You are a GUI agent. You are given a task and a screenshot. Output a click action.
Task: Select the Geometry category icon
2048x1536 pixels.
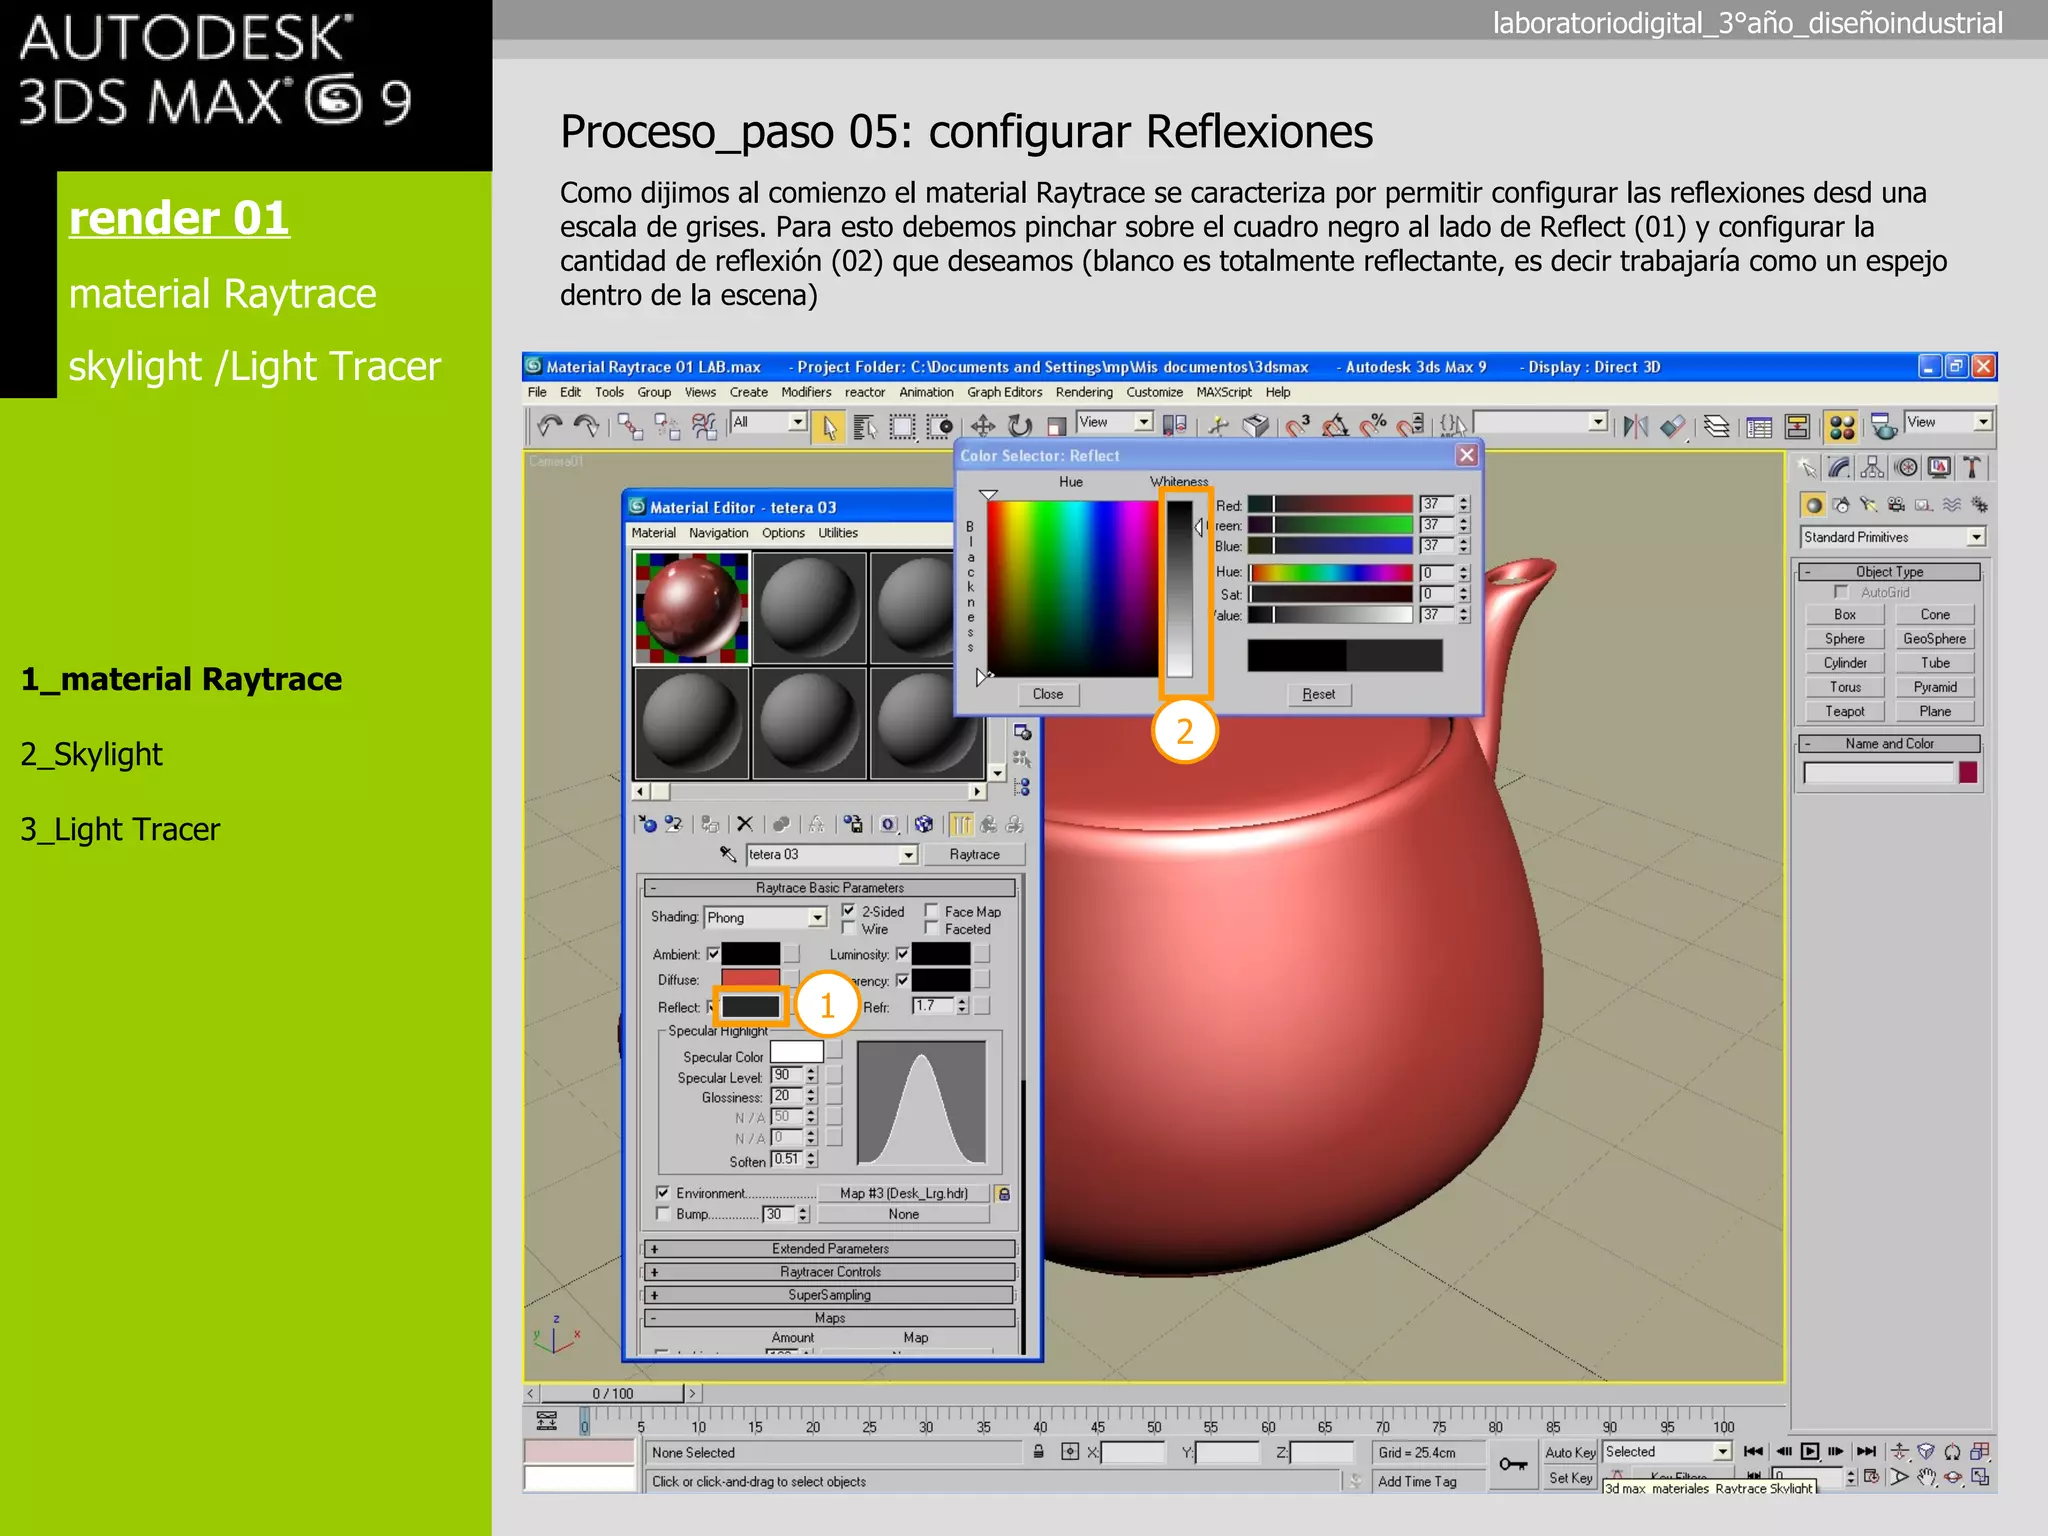tap(1813, 505)
